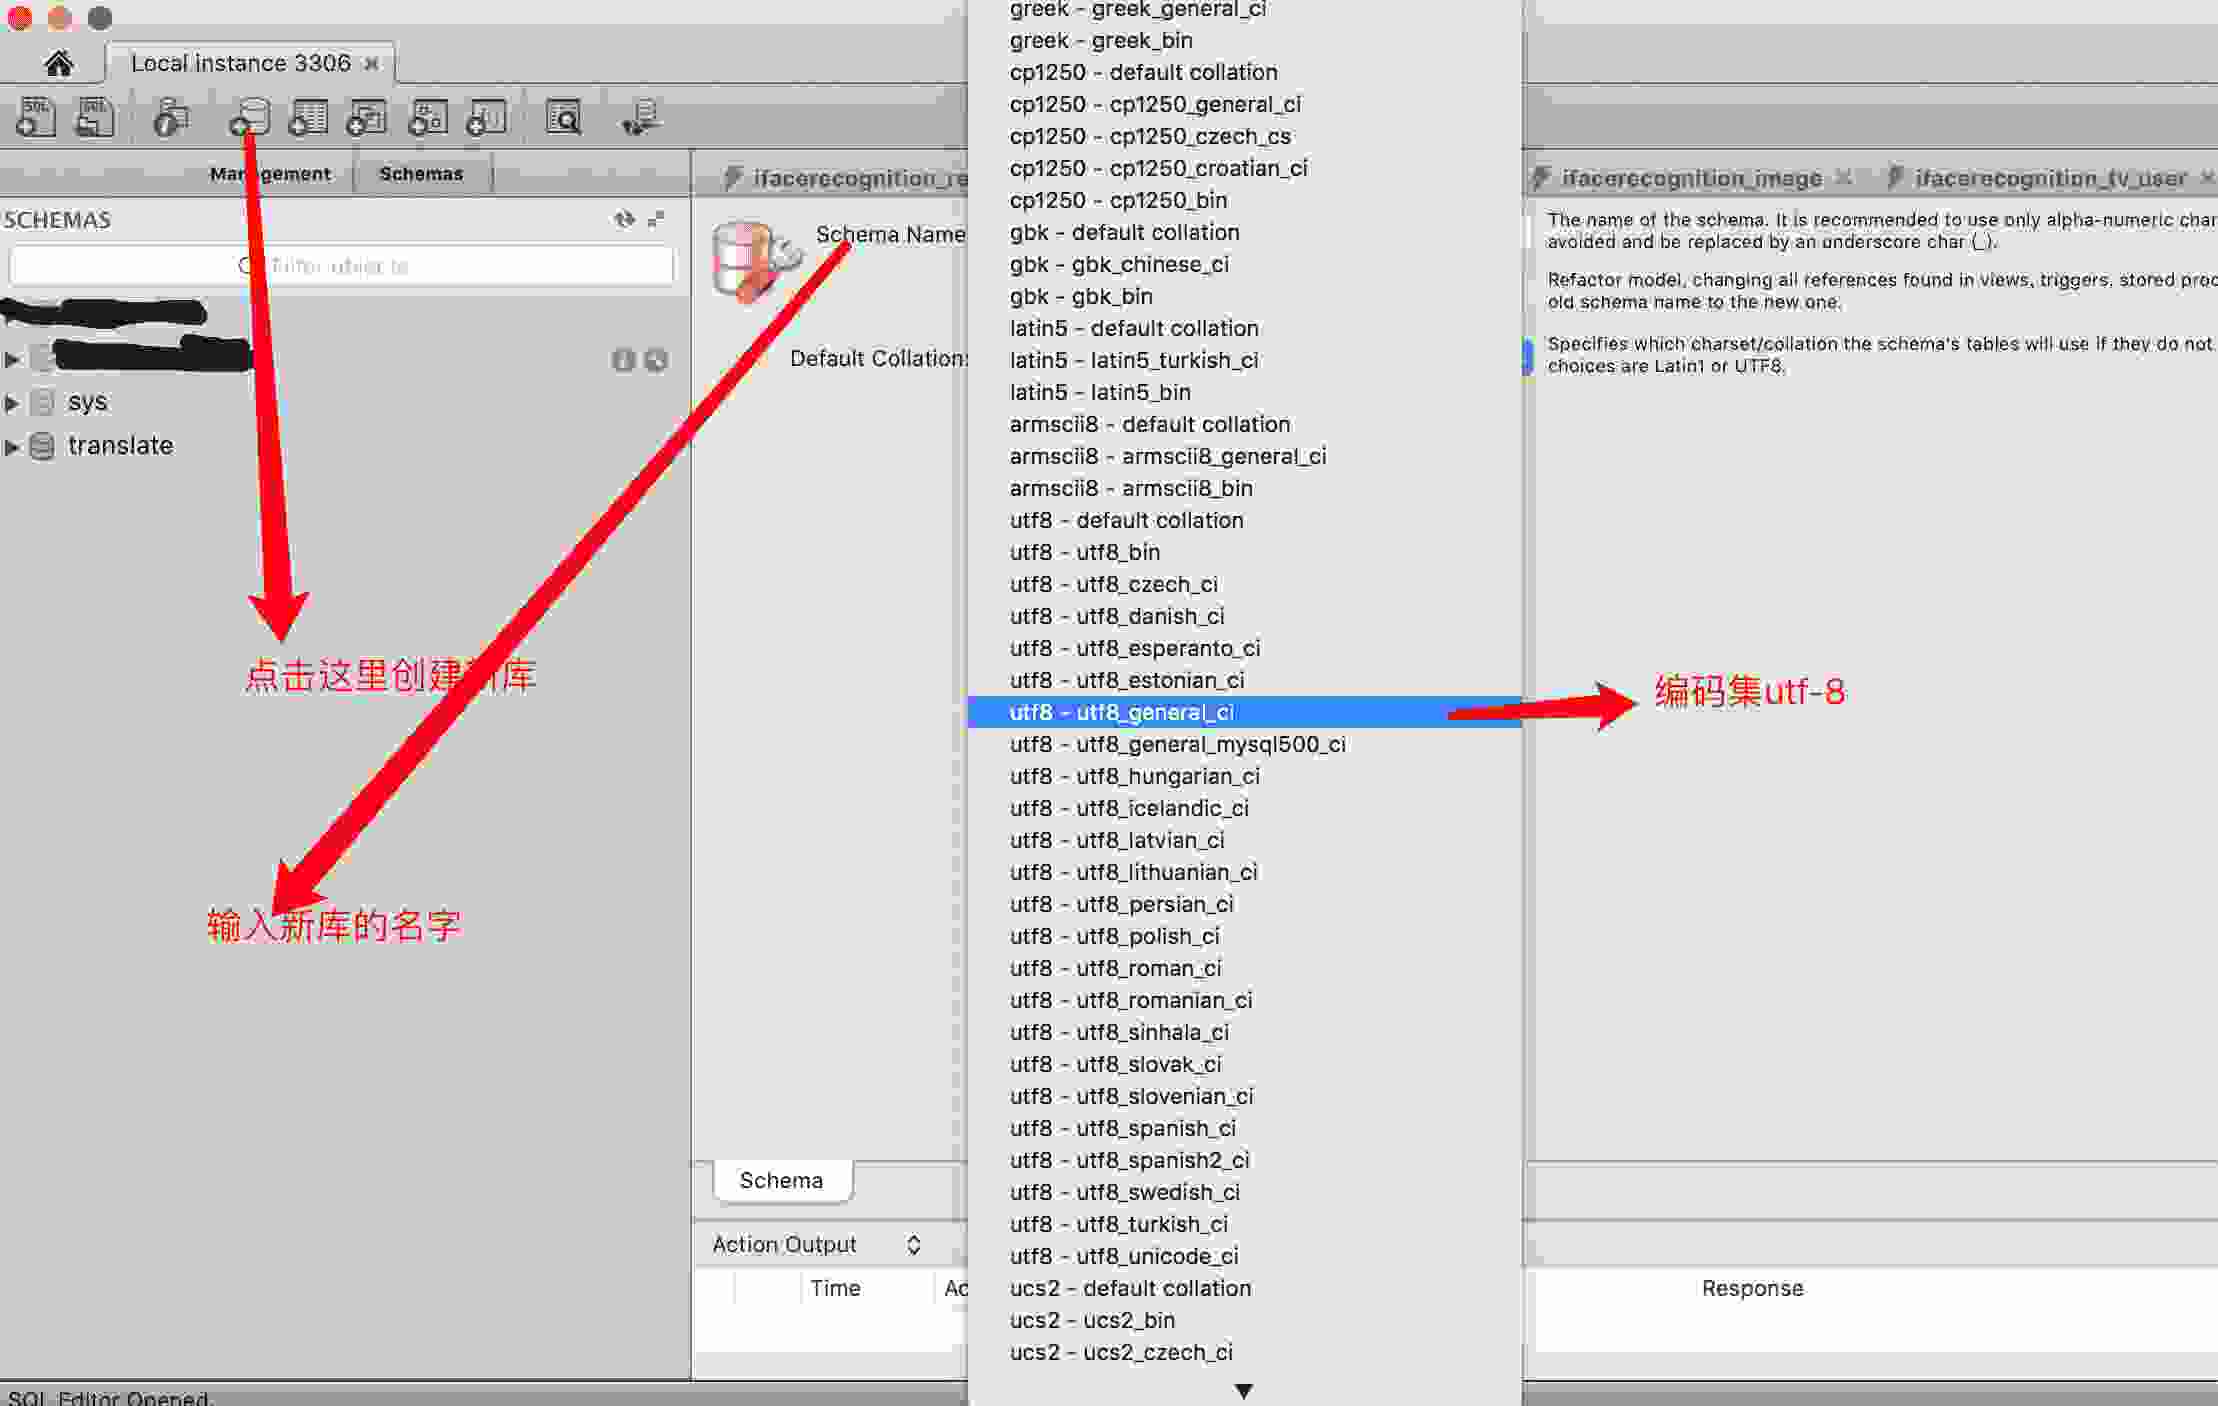The height and width of the screenshot is (1406, 2218).
Task: Choose gbk - gbk_chinese_ci
Action: click(x=1245, y=264)
